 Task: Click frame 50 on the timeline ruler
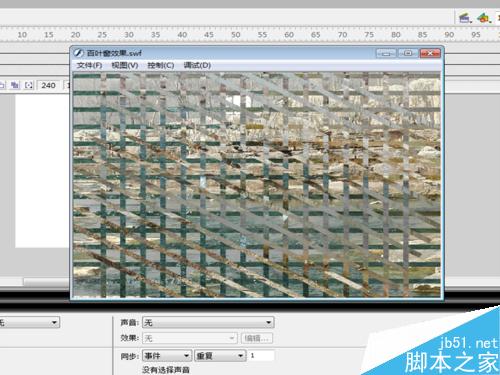point(236,35)
